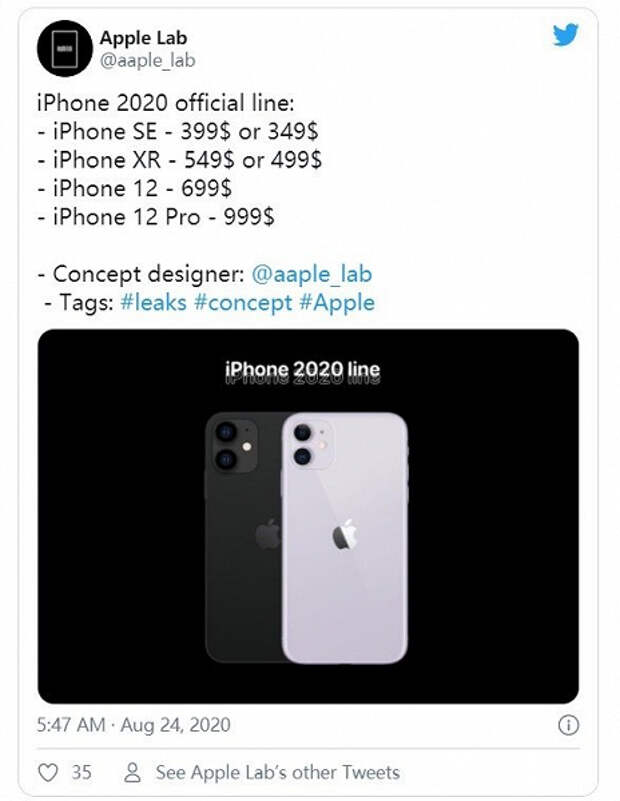
Task: See Apple Lab's other Tweets
Action: click(x=277, y=772)
